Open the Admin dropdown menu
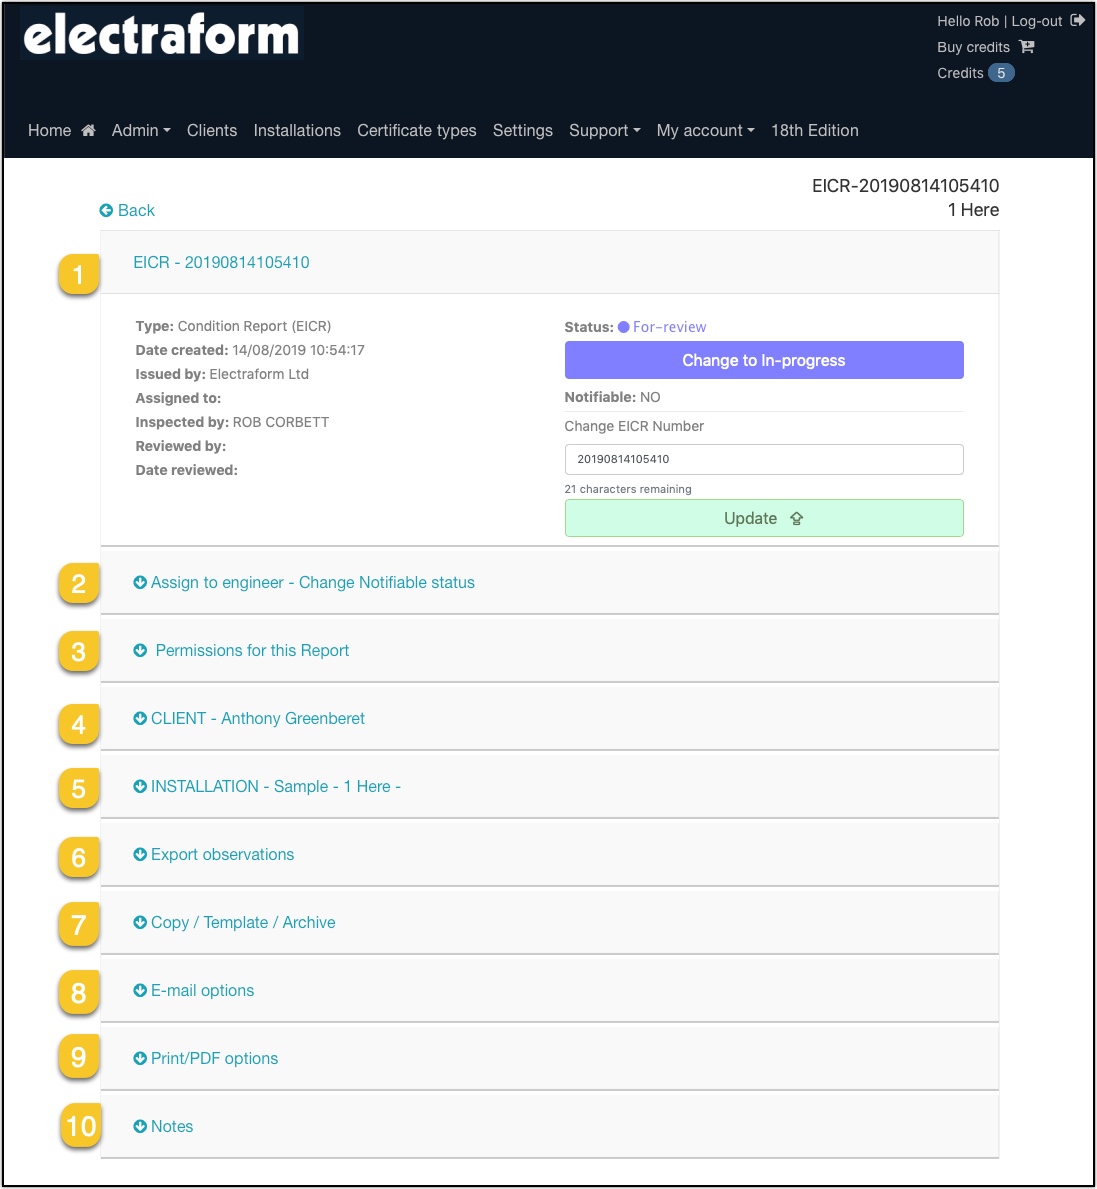The width and height of the screenshot is (1097, 1189). coord(141,130)
